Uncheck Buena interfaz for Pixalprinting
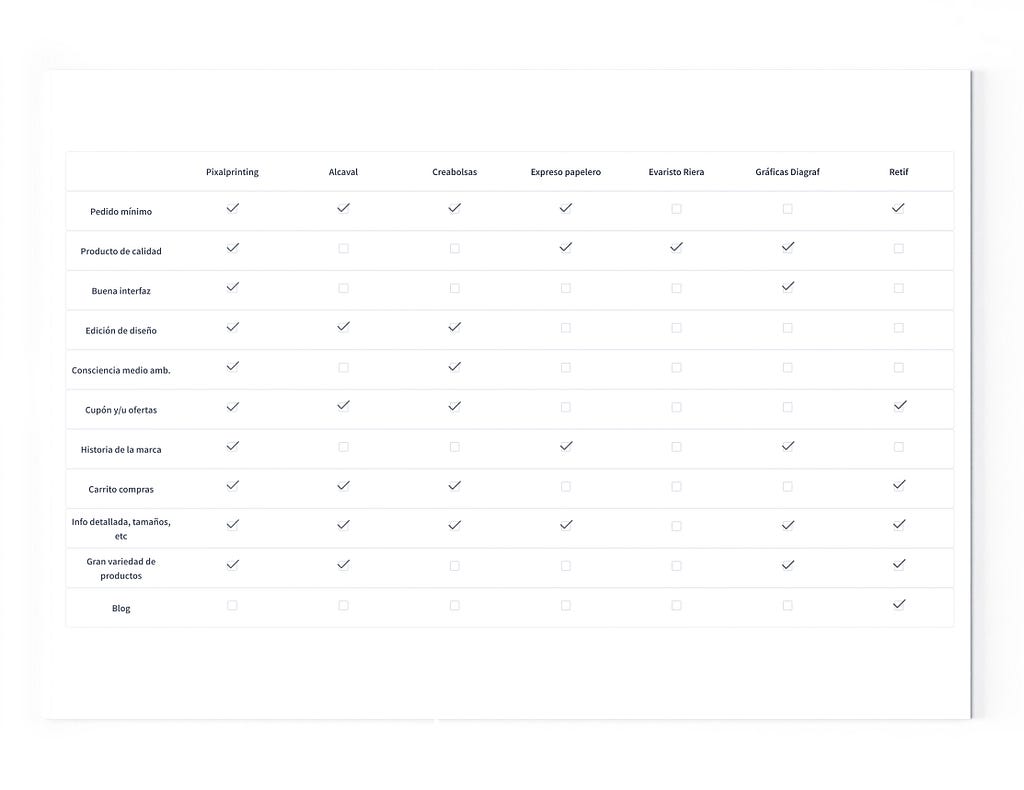1024x790 pixels. point(232,287)
